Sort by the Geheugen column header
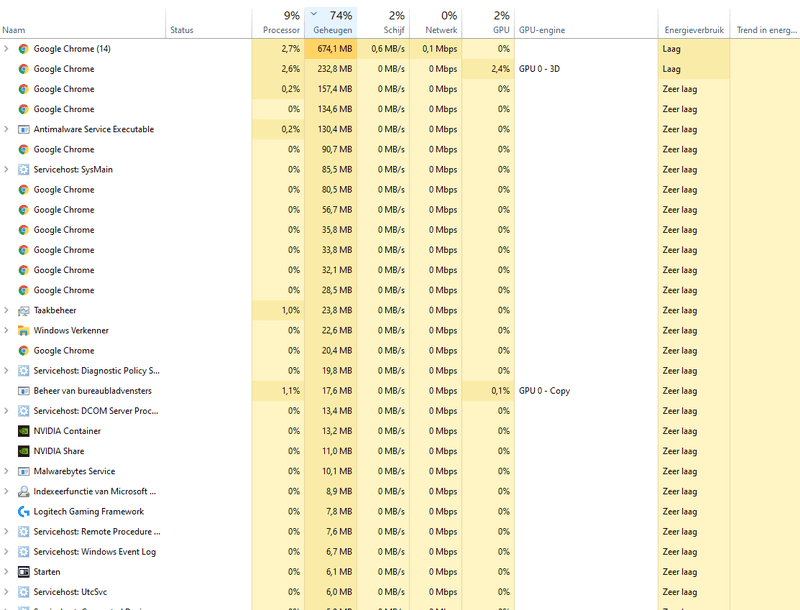The width and height of the screenshot is (800, 610). 331,23
